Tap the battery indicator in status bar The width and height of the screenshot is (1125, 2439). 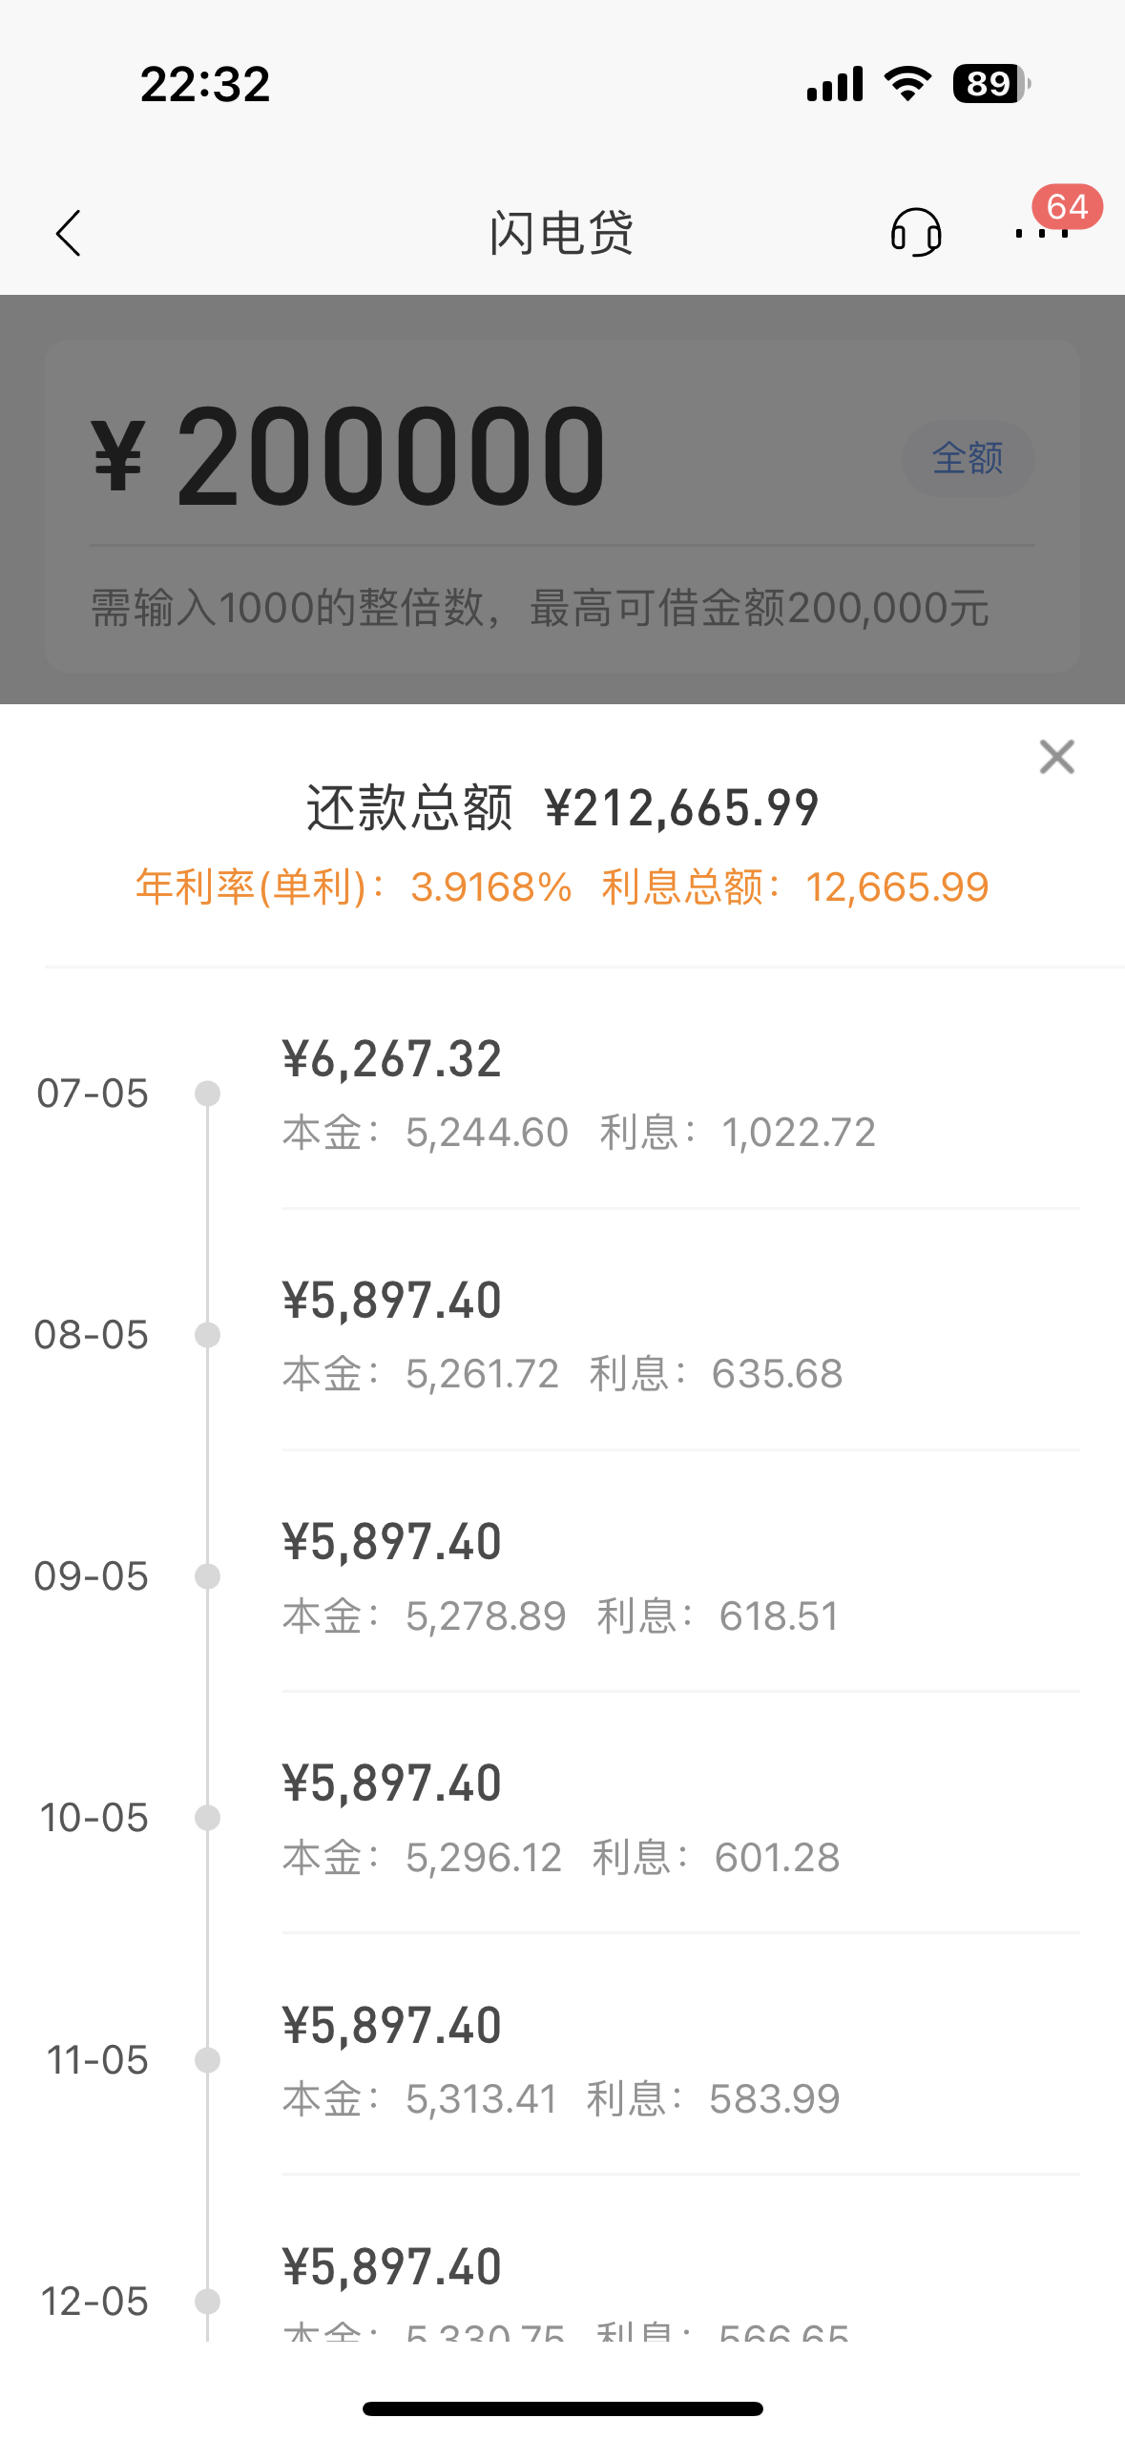[991, 84]
